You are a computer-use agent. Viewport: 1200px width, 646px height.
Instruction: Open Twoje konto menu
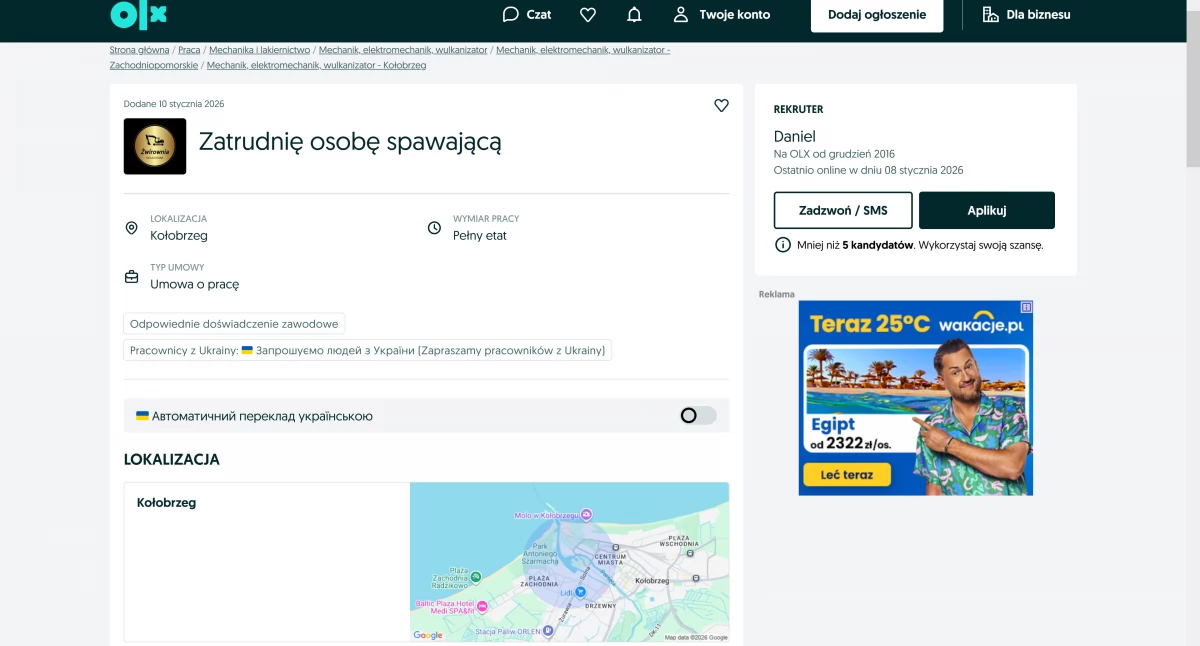721,14
